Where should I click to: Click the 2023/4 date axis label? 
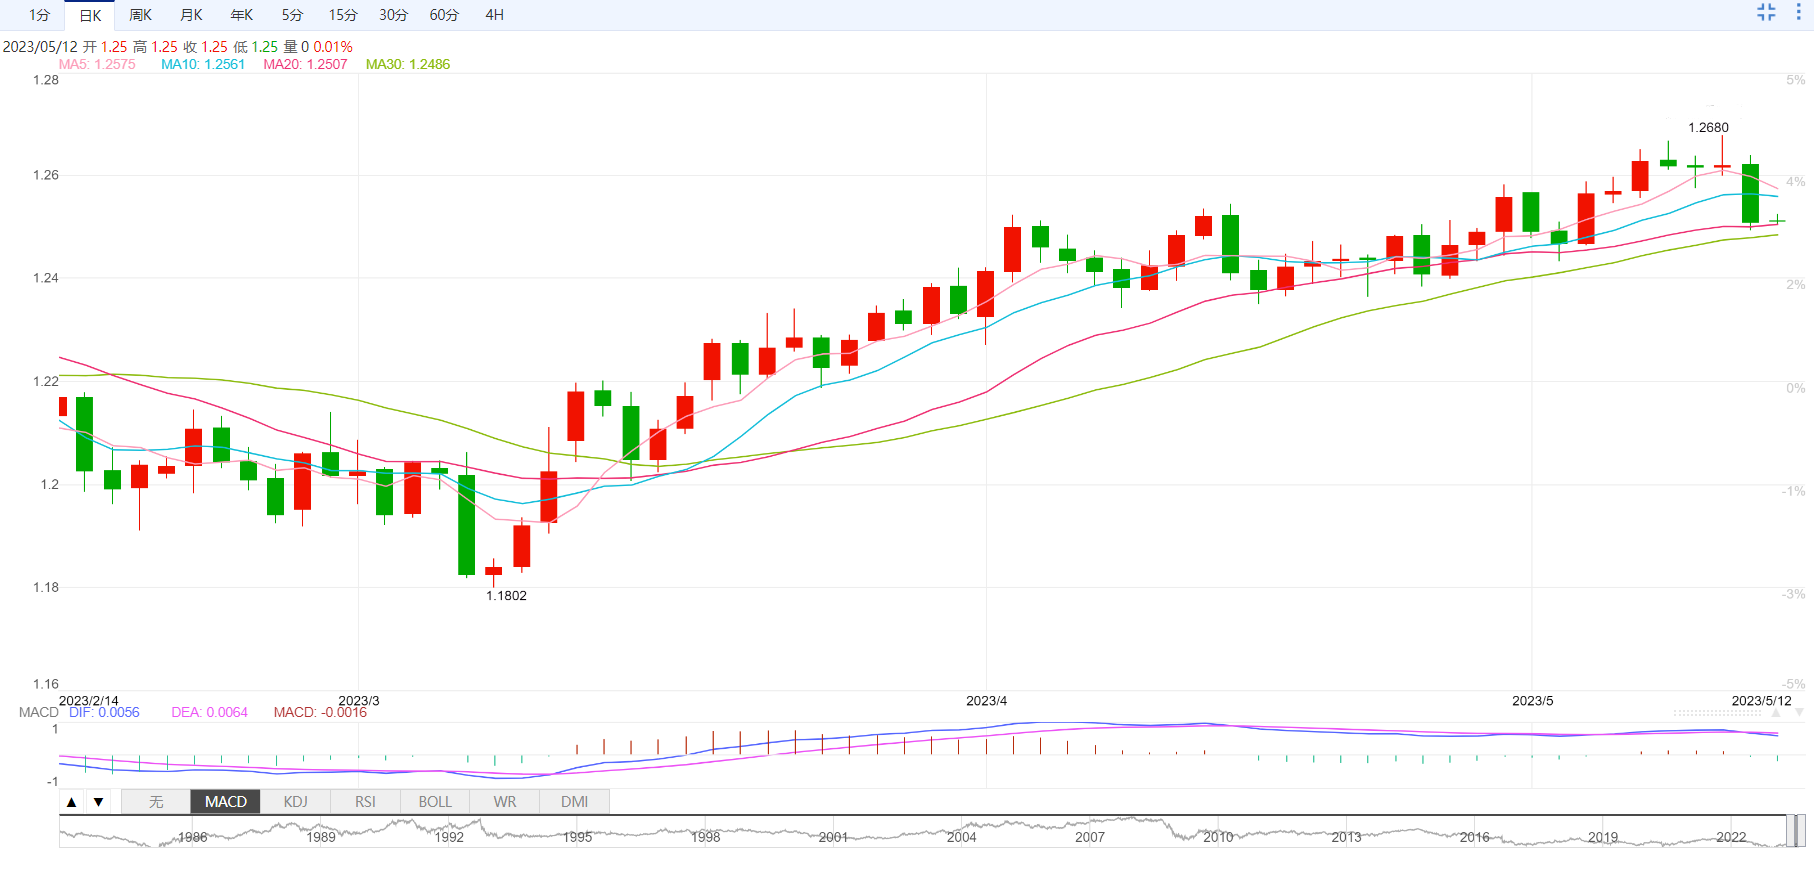[986, 700]
